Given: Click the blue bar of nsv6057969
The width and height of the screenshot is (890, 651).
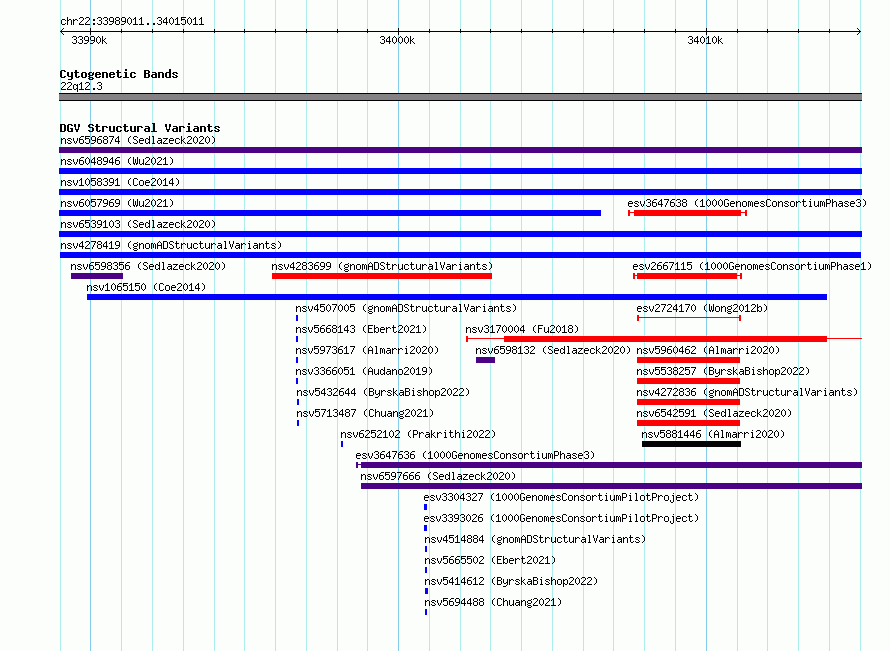Looking at the screenshot, I should tap(330, 213).
